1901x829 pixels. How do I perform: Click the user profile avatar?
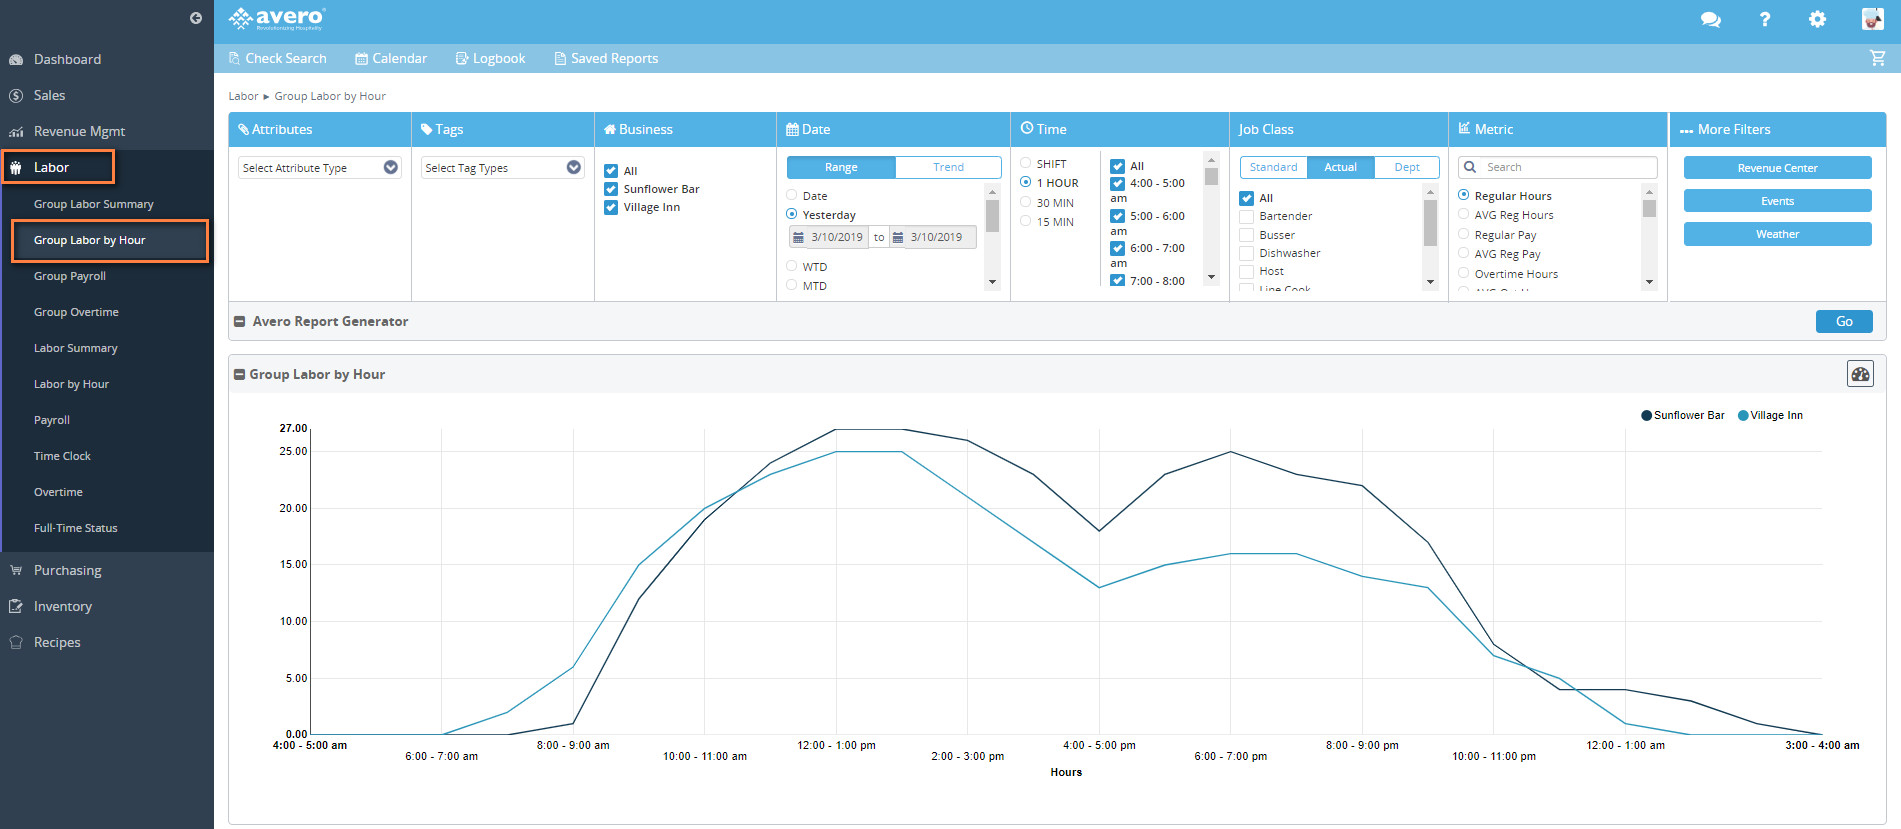click(1872, 19)
